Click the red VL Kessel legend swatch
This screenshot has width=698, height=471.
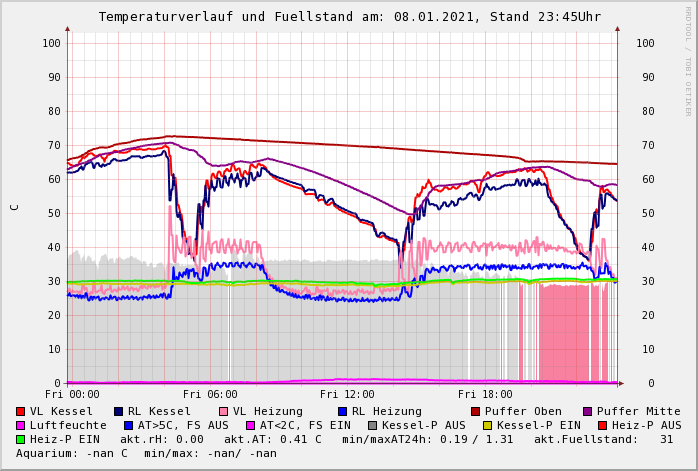coord(21,411)
